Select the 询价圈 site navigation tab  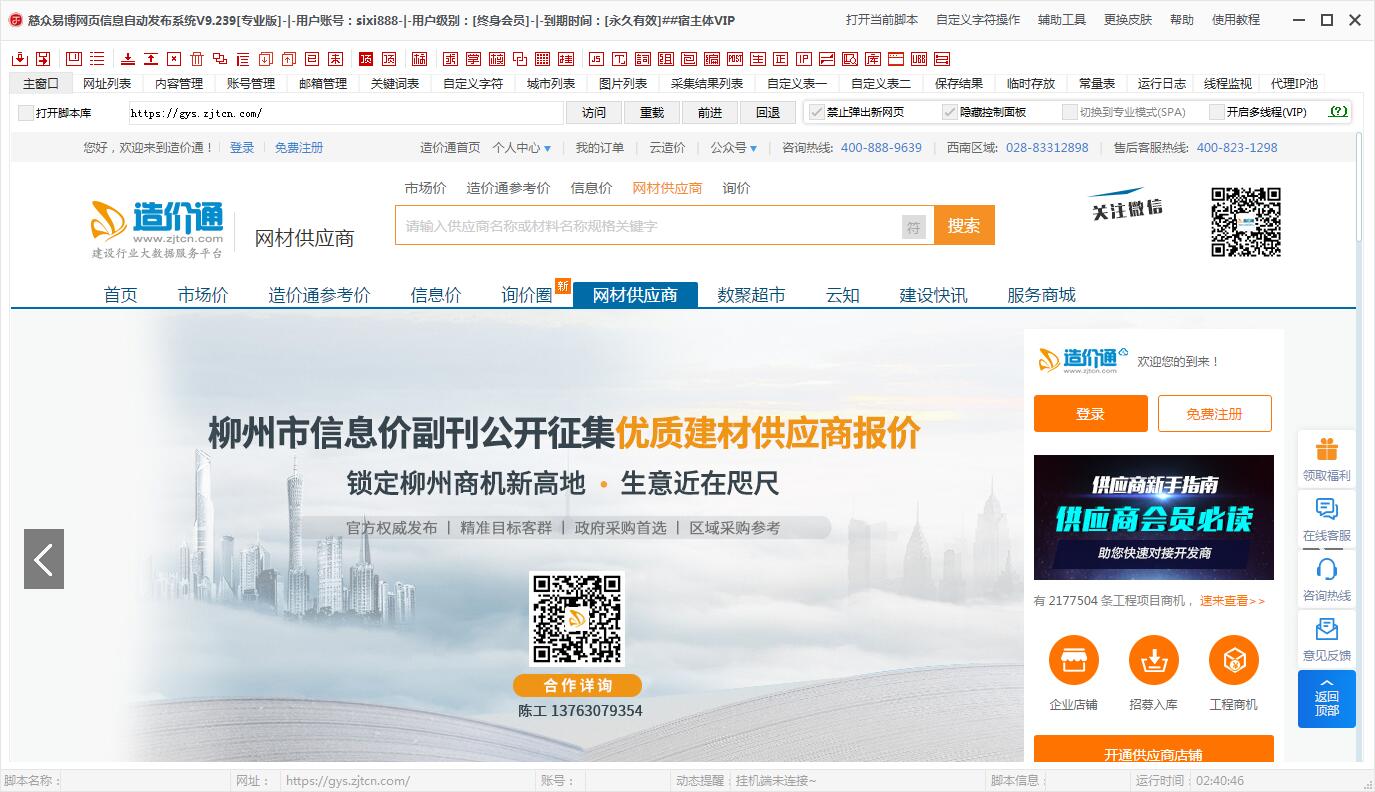(527, 294)
